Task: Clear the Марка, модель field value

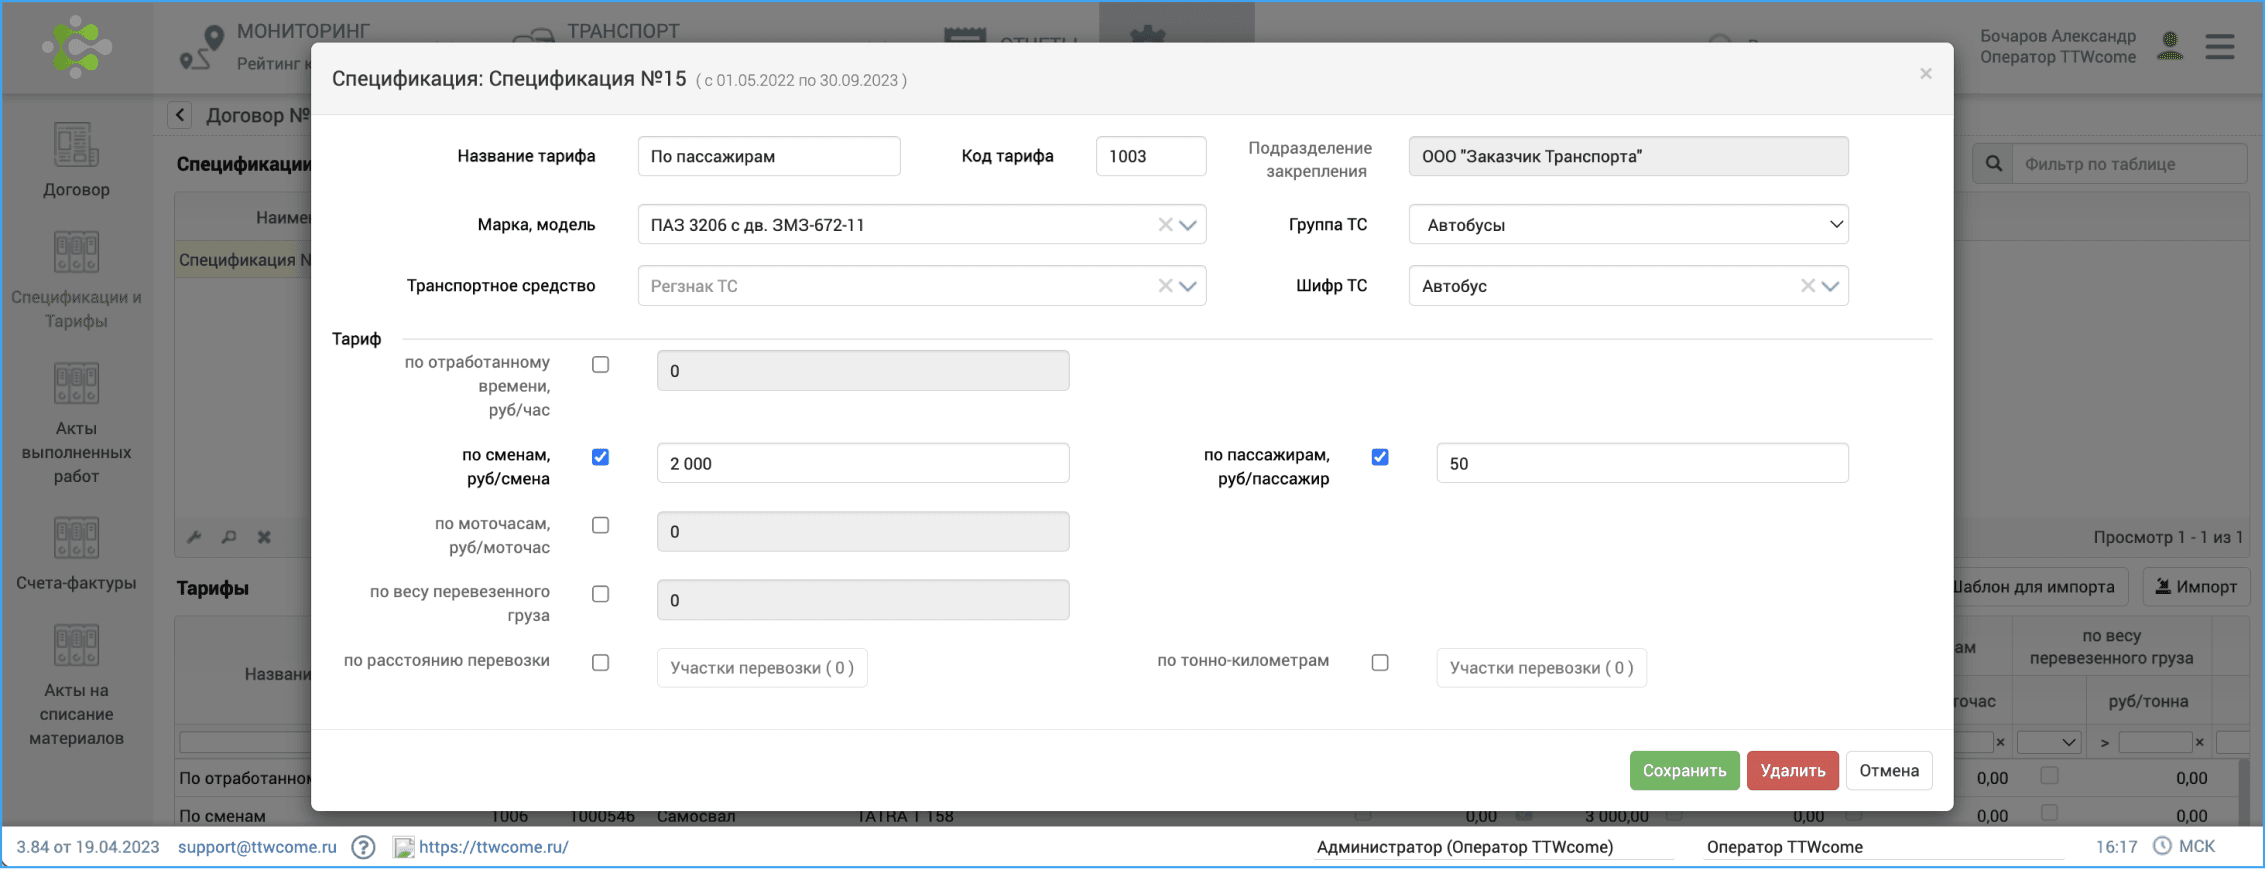Action: point(1165,225)
